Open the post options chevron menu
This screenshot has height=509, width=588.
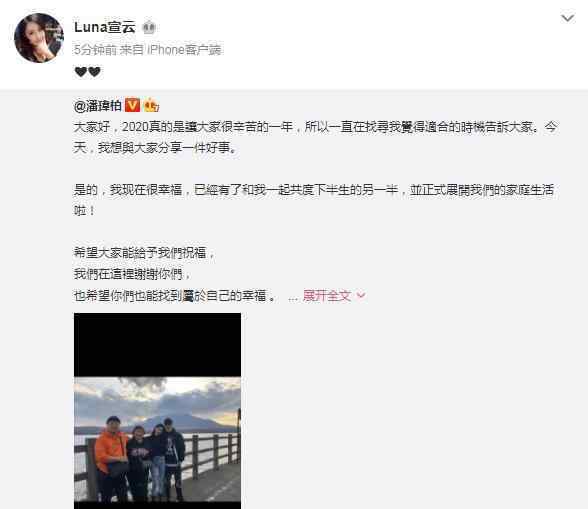[567, 18]
